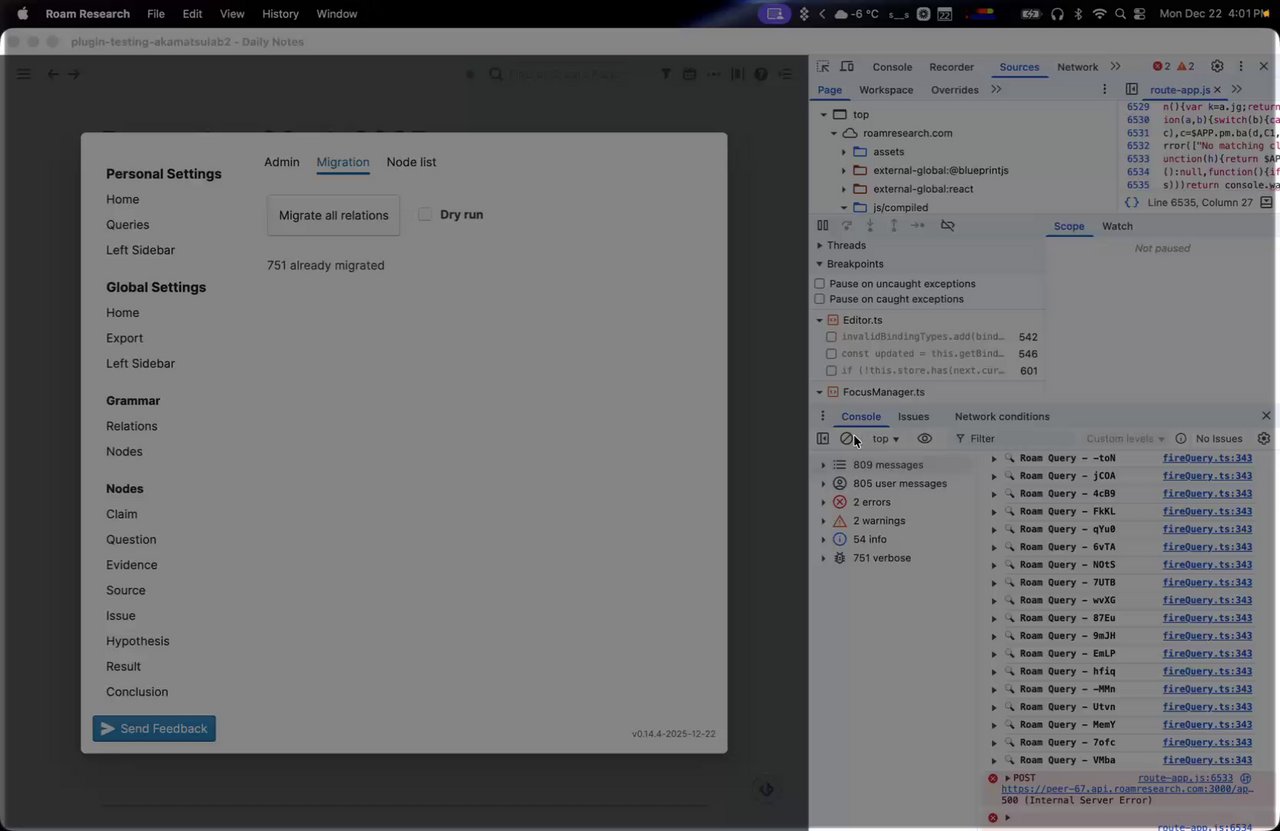The height and width of the screenshot is (831, 1280).
Task: Open the top context dropdown in console
Action: [x=886, y=439]
